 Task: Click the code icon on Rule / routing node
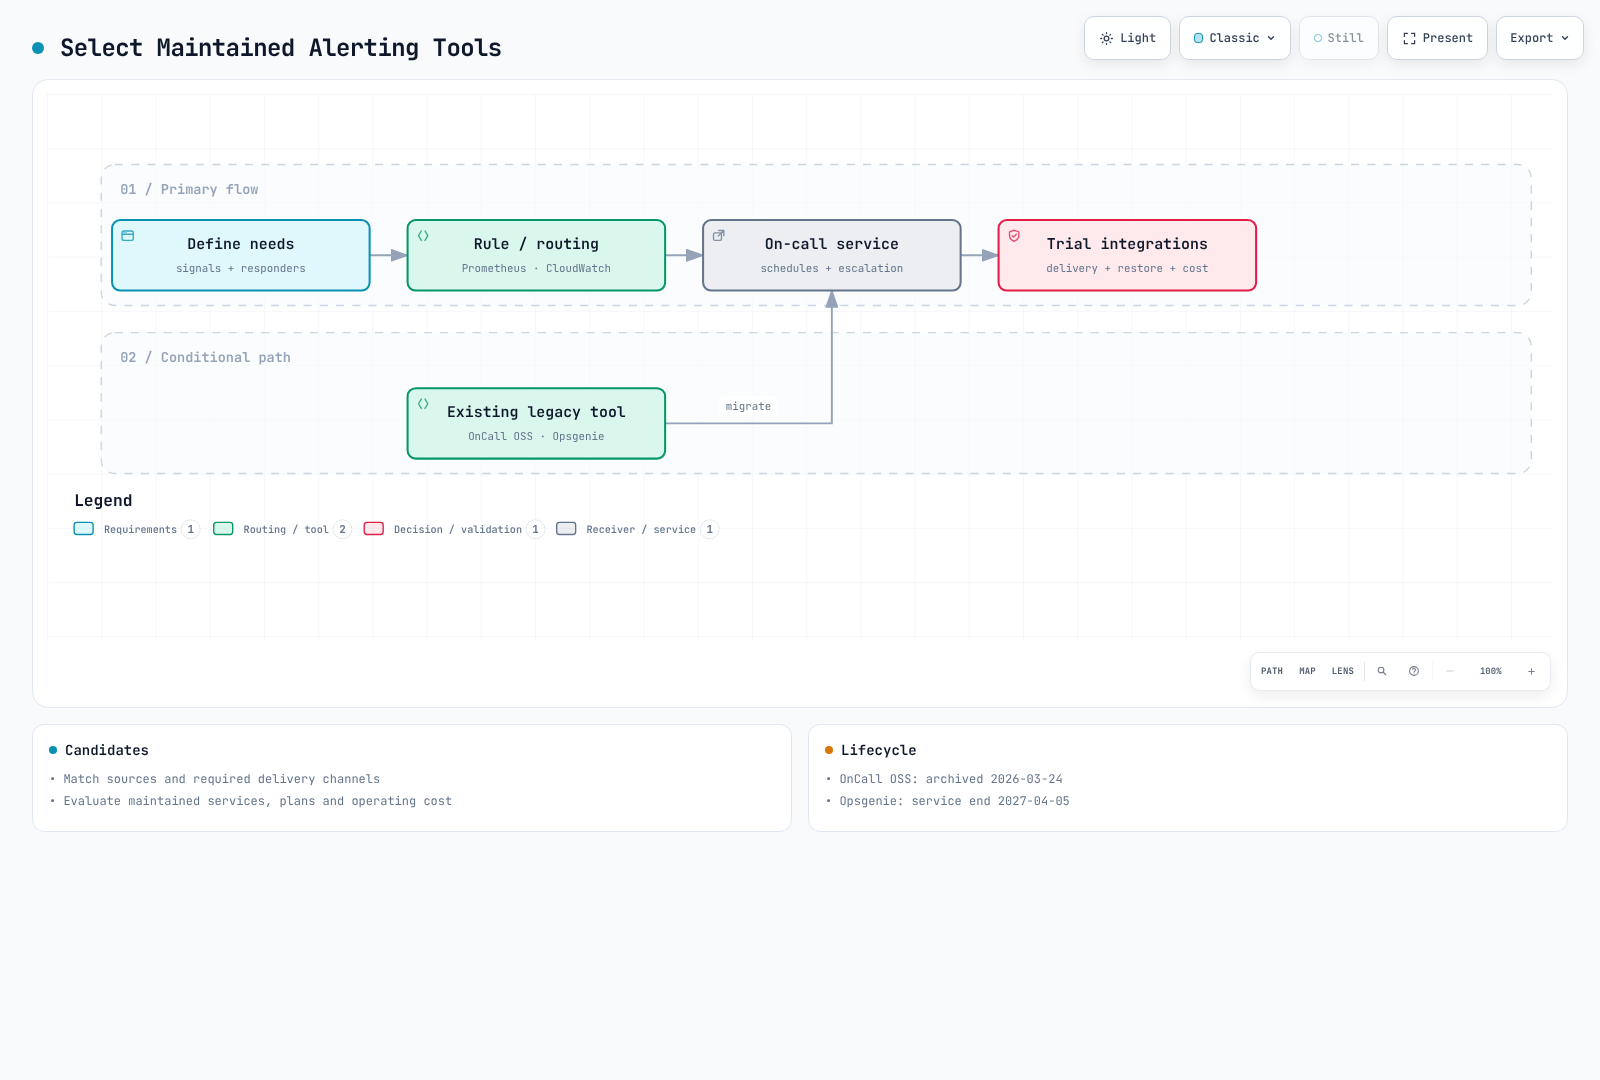(x=423, y=236)
